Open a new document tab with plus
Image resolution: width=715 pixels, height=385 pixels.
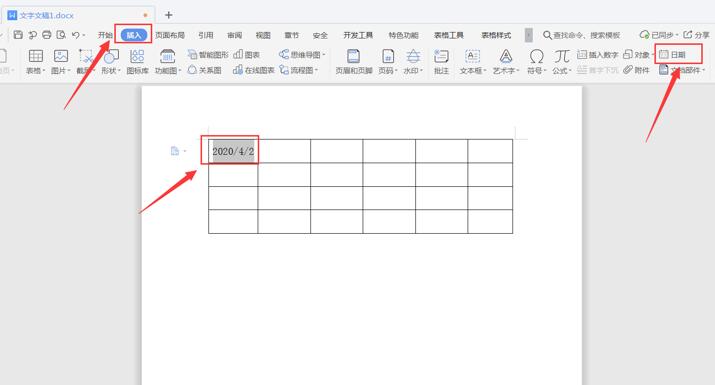(x=168, y=15)
